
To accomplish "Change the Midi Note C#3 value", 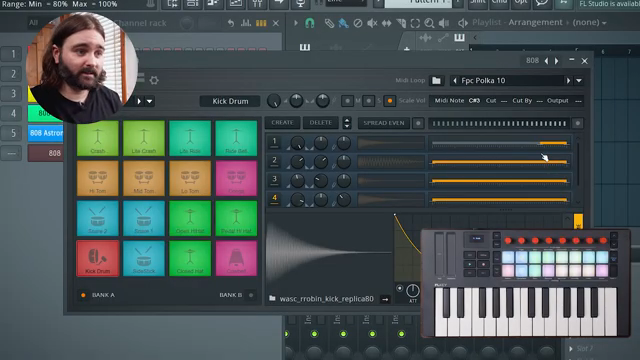I will tap(474, 100).
